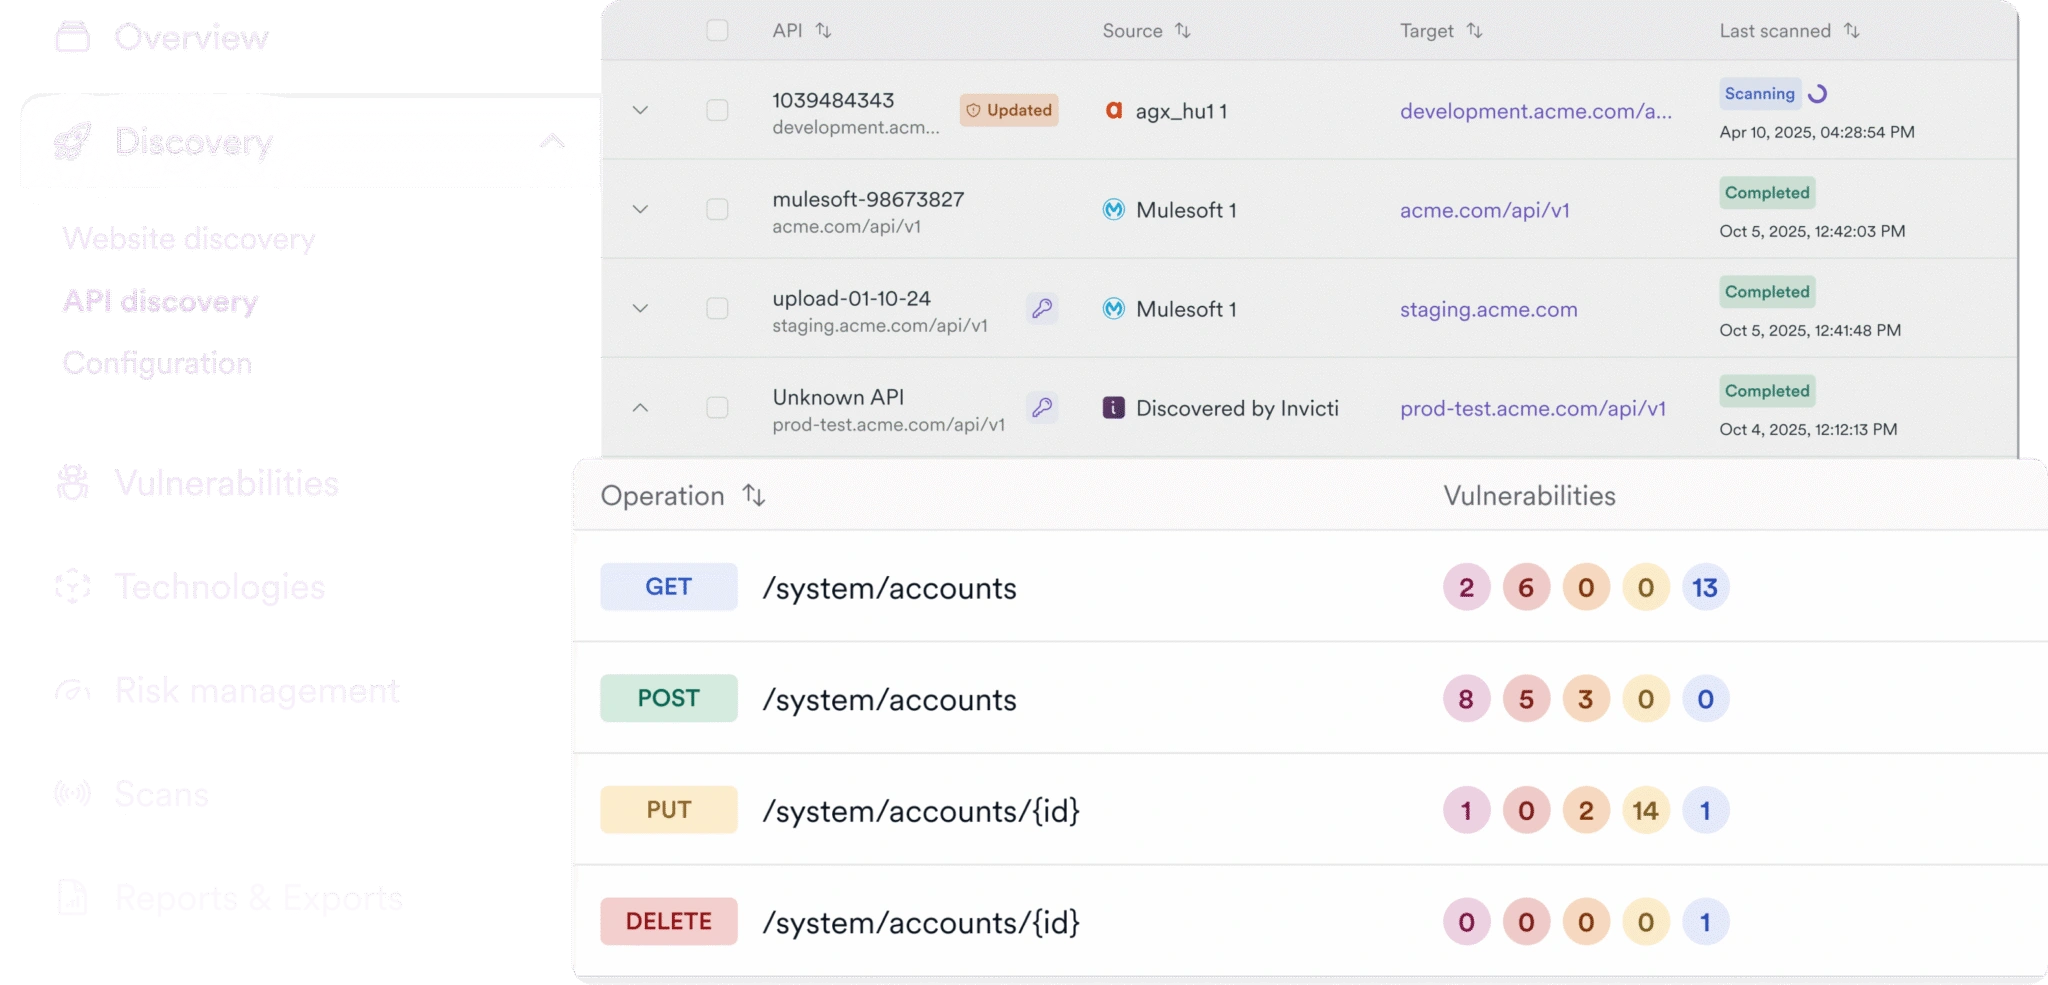Click the authentication key icon on upload-01-10-24 row
2048x985 pixels.
(1042, 308)
